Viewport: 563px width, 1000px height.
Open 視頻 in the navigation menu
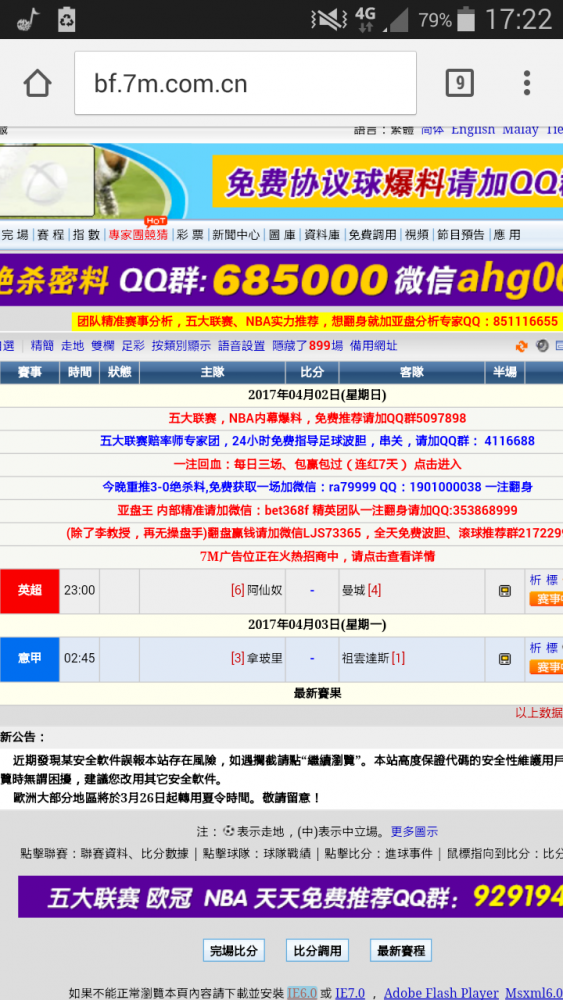click(x=416, y=235)
